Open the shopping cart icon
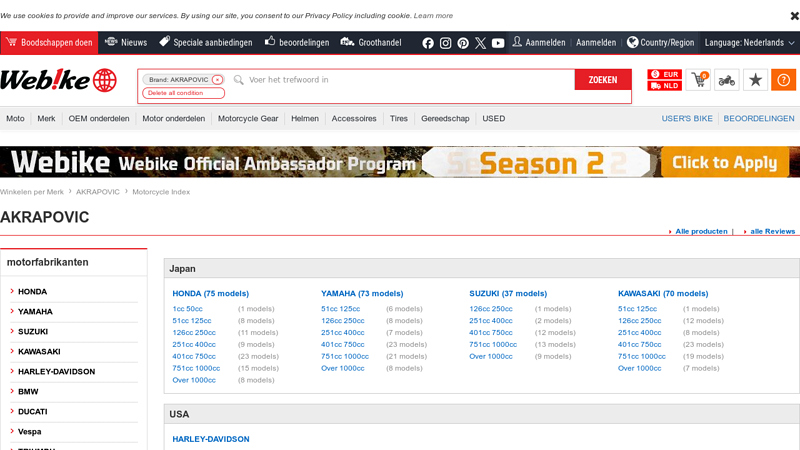The image size is (800, 450). point(697,80)
